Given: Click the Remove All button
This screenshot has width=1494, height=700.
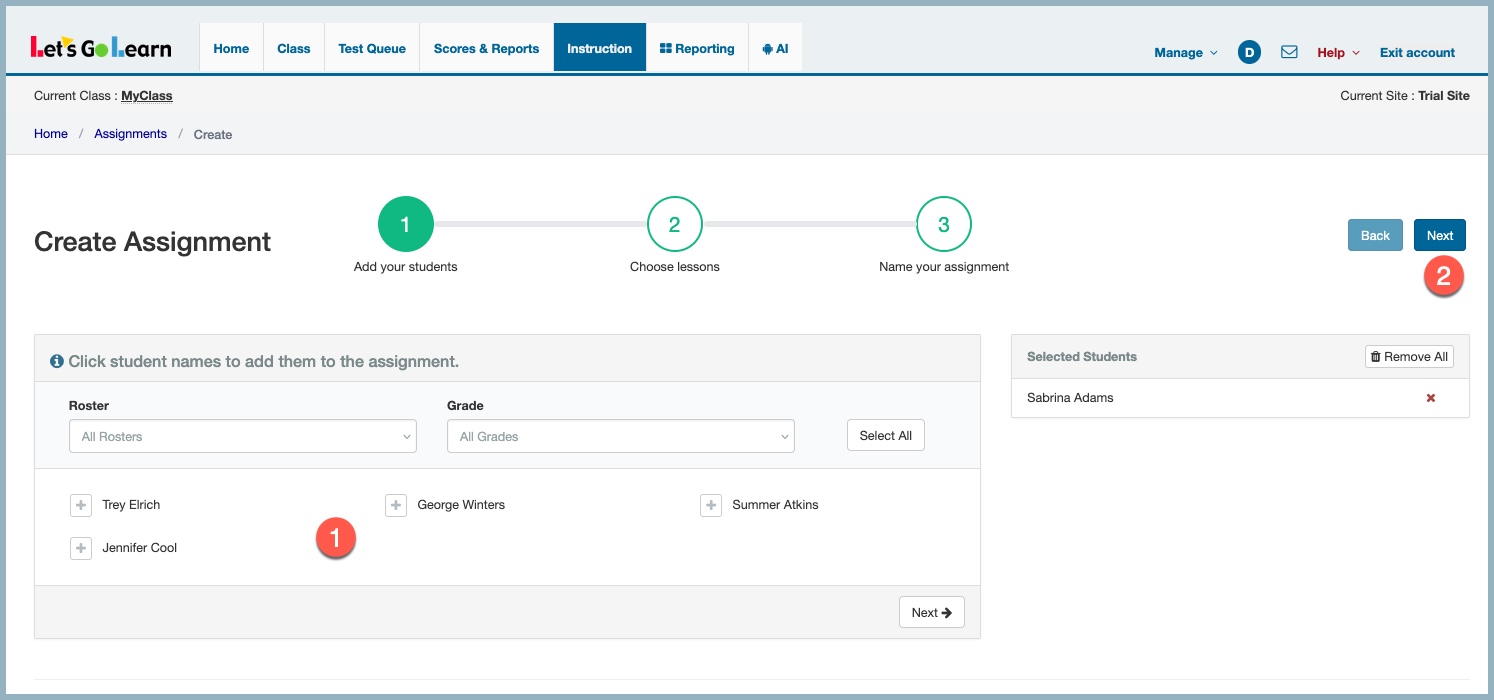Looking at the screenshot, I should coord(1409,357).
